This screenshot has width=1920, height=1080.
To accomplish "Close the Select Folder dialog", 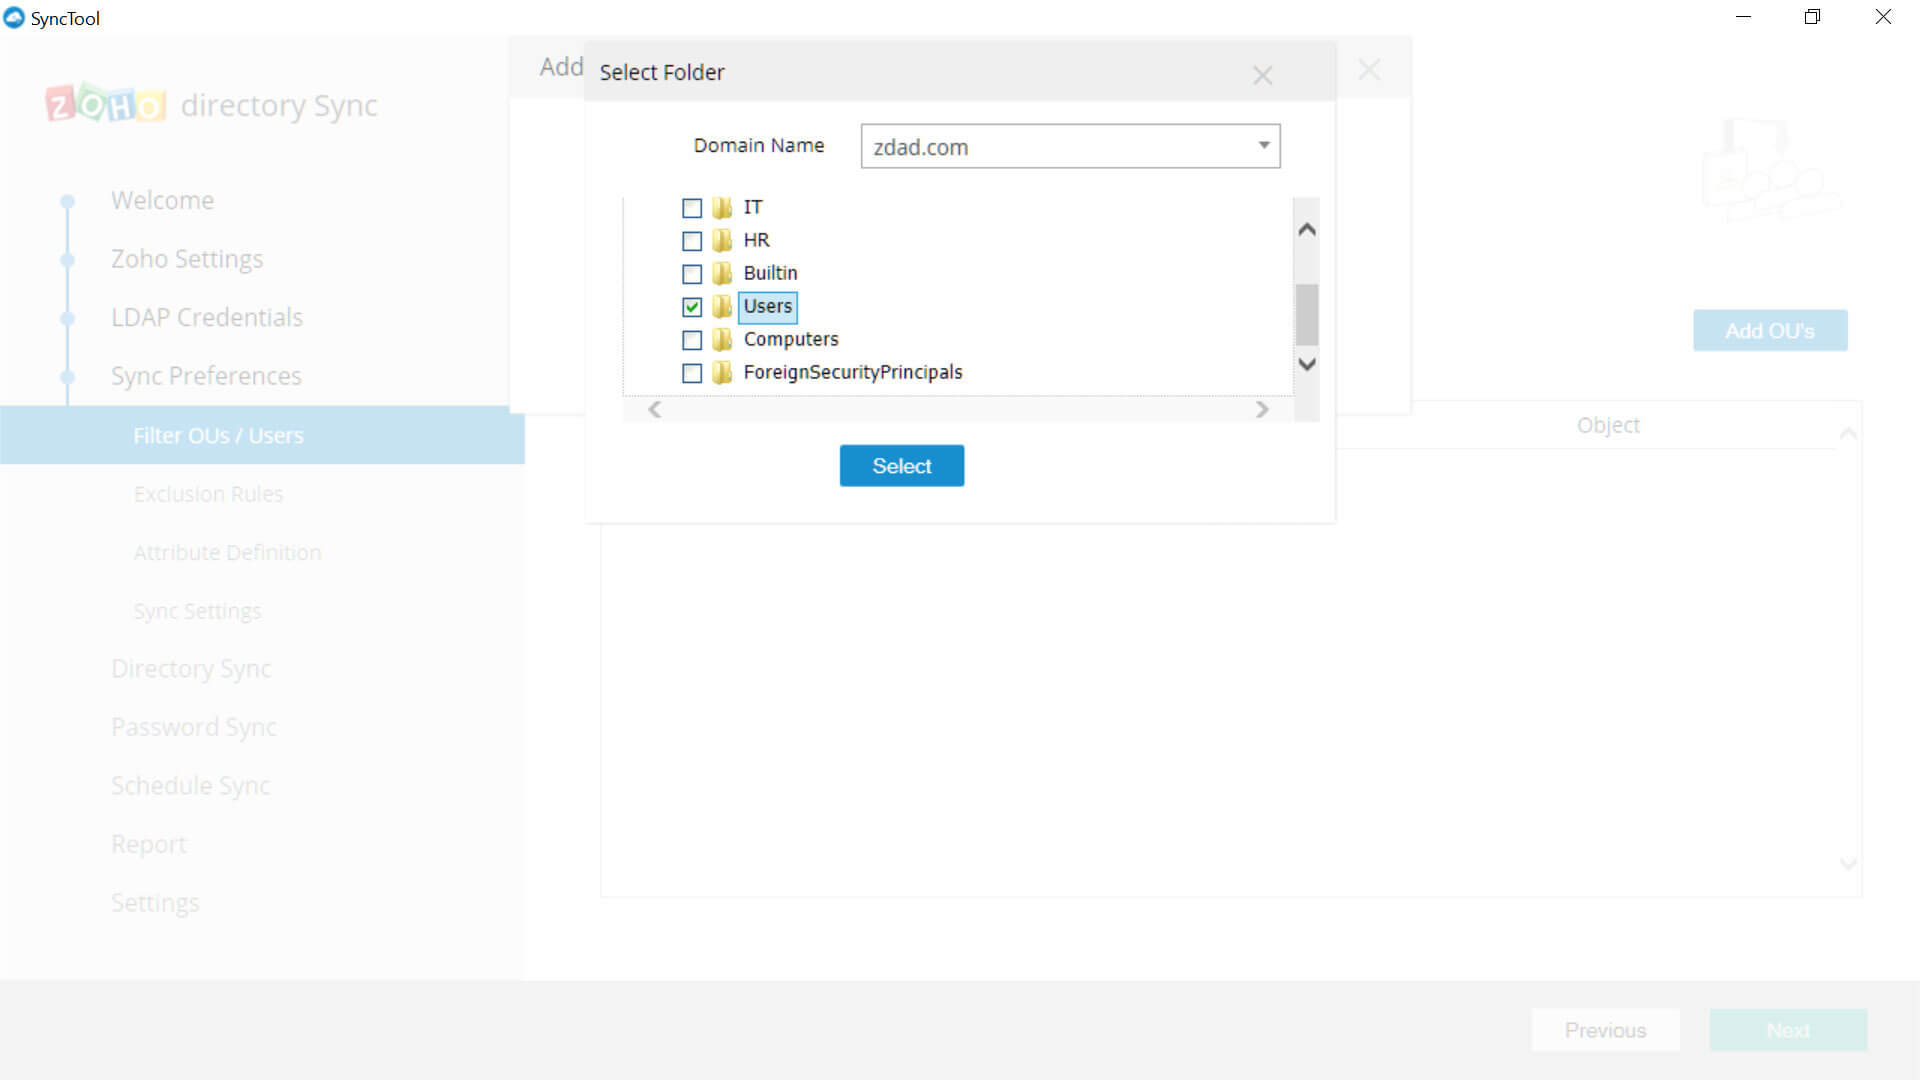I will coord(1262,75).
